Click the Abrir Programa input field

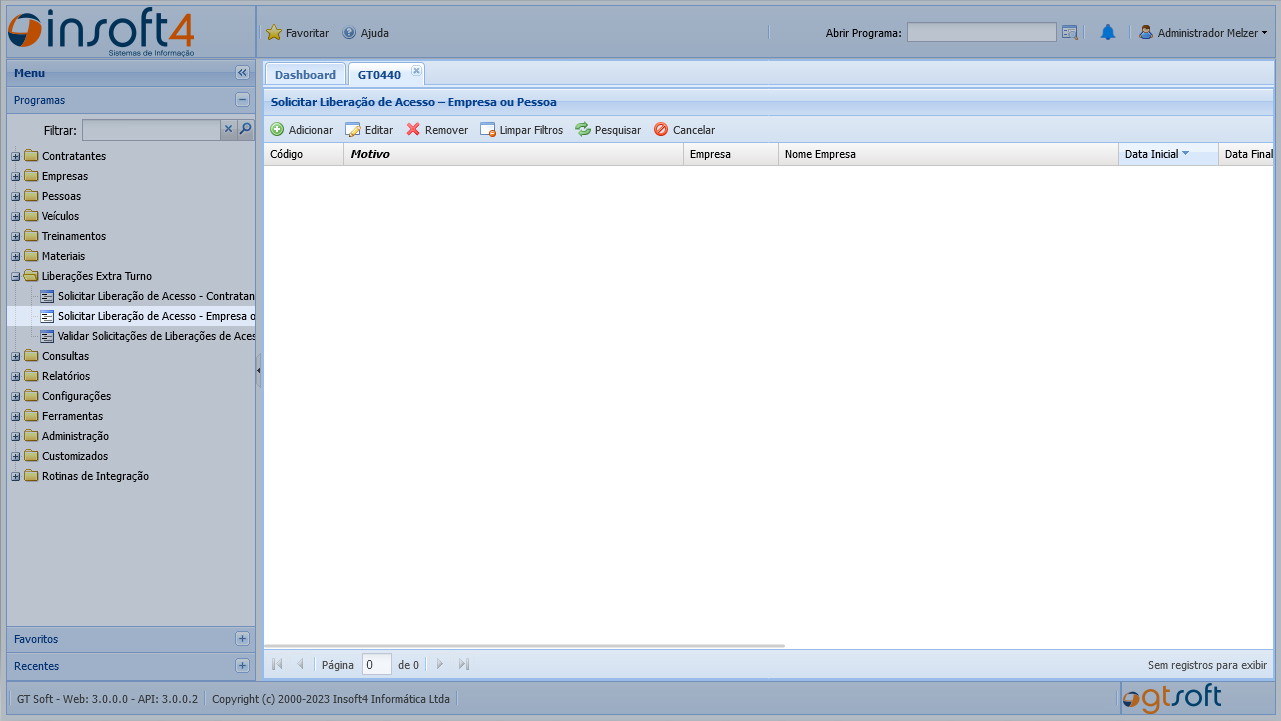[x=981, y=33]
